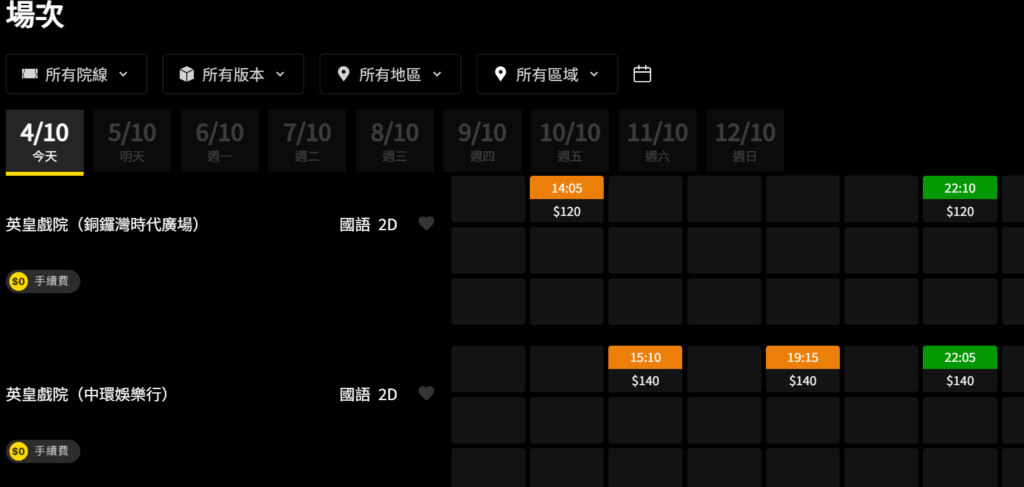Open the 所有版本 filter dropdown
Screen dimensions: 1024x487
[232, 74]
